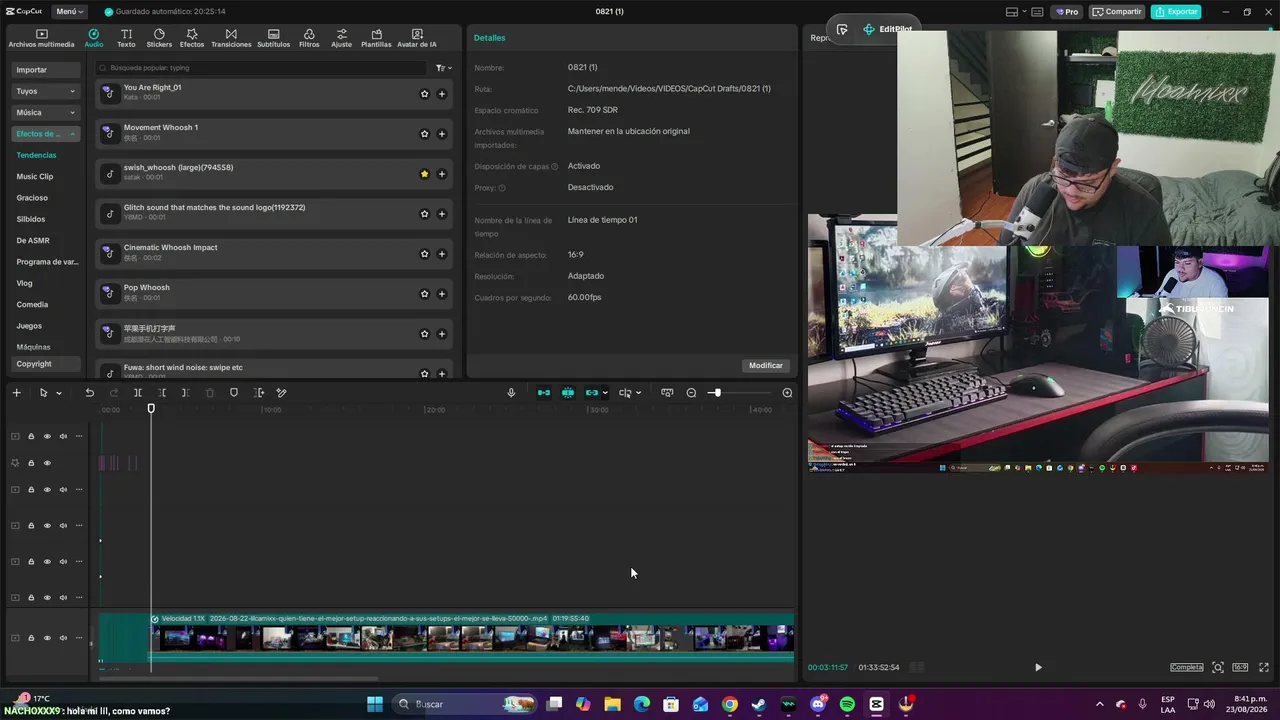Viewport: 1280px width, 720px height.
Task: Click the Exportar button
Action: point(1176,12)
